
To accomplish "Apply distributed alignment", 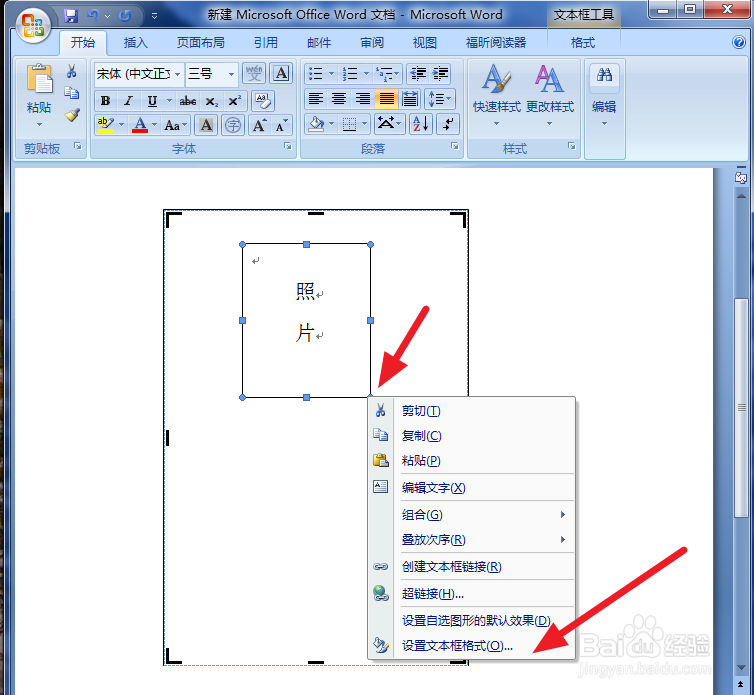I will pos(410,100).
